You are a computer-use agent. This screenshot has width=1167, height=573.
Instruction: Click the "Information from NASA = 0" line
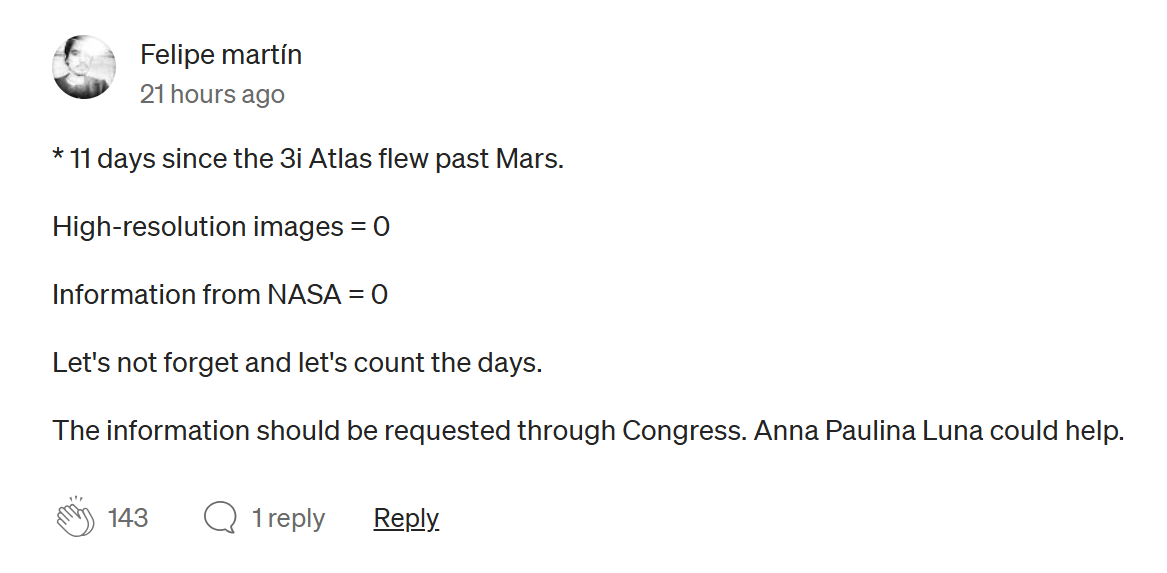tap(220, 295)
